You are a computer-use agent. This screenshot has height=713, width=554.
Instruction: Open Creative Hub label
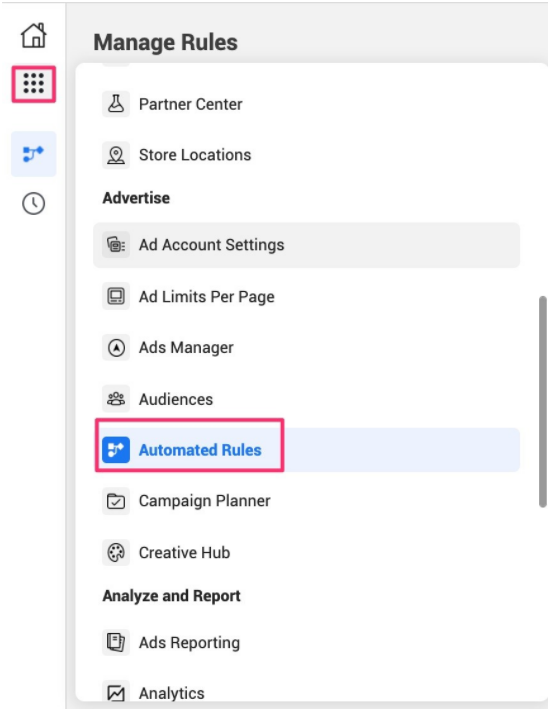(x=184, y=552)
